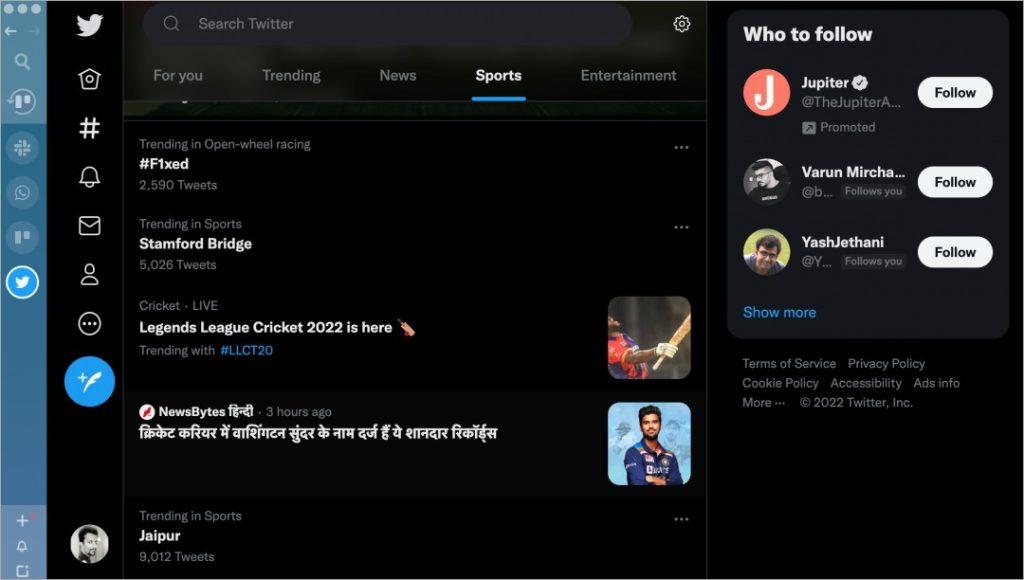
Task: Go to the Twitter Home birdhouse icon
Action: 89,79
